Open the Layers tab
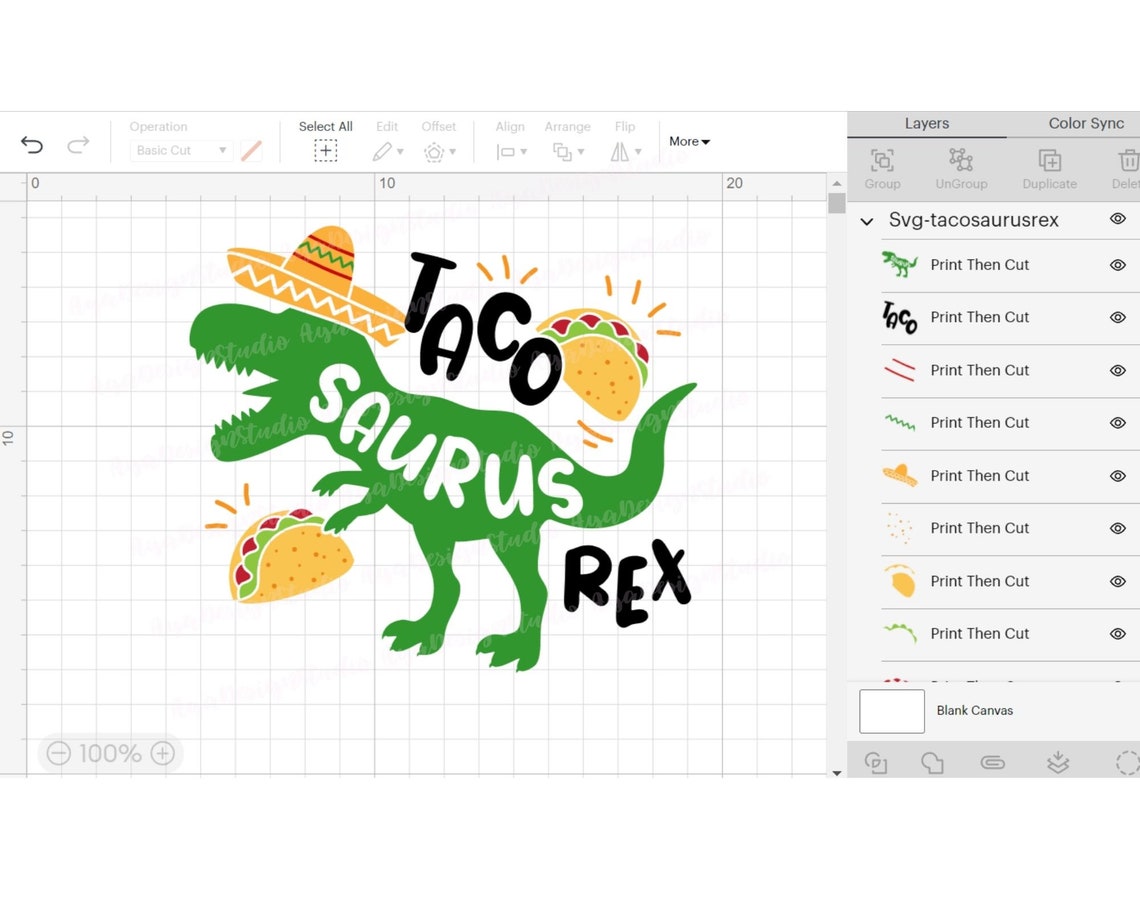 [x=926, y=123]
